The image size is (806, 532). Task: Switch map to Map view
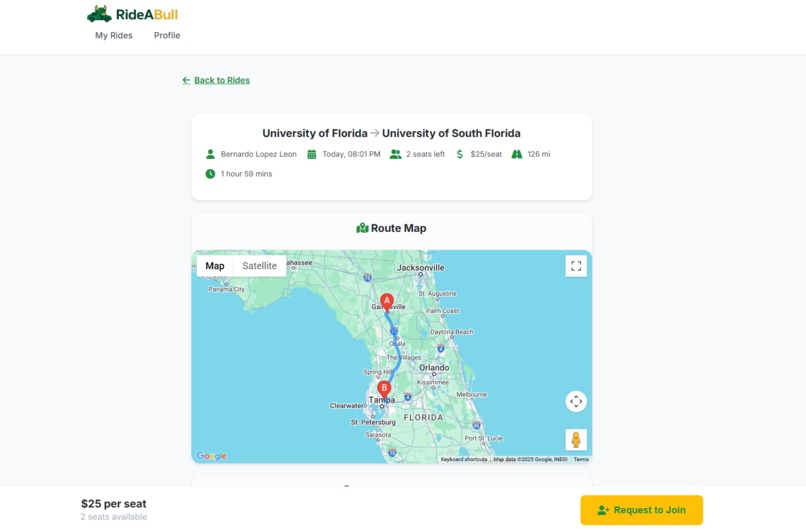(x=215, y=266)
